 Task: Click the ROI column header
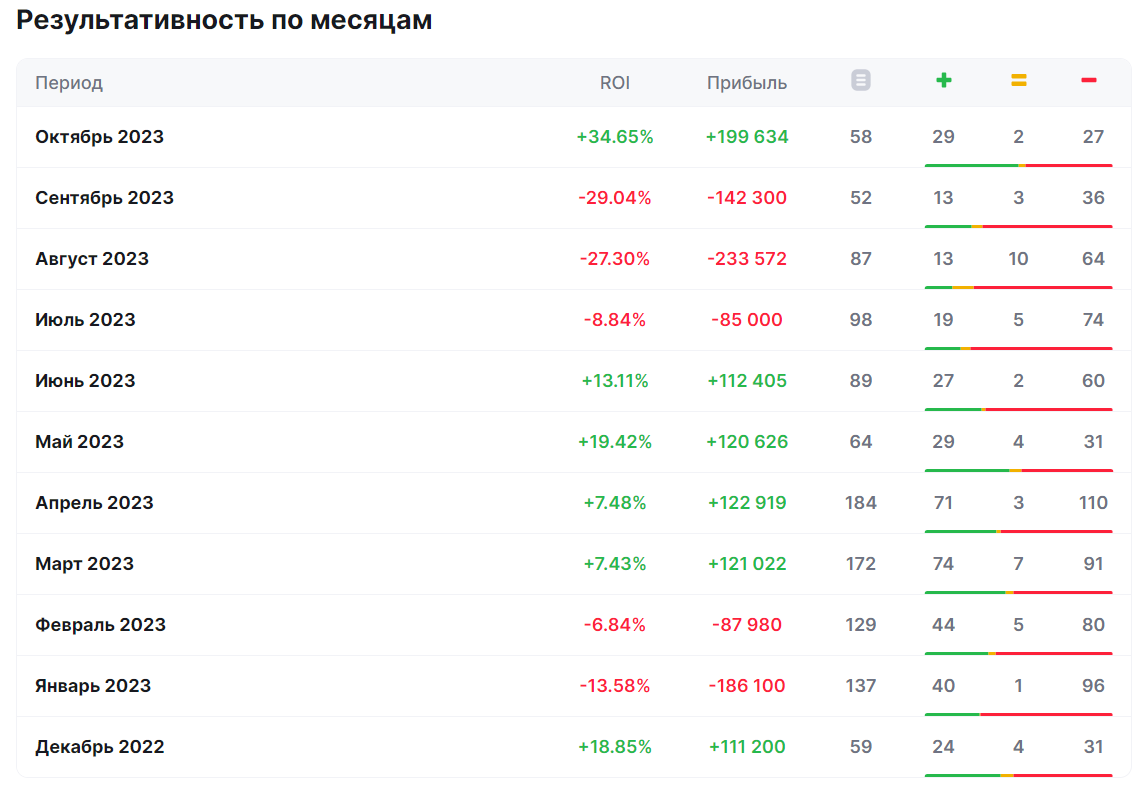(615, 83)
